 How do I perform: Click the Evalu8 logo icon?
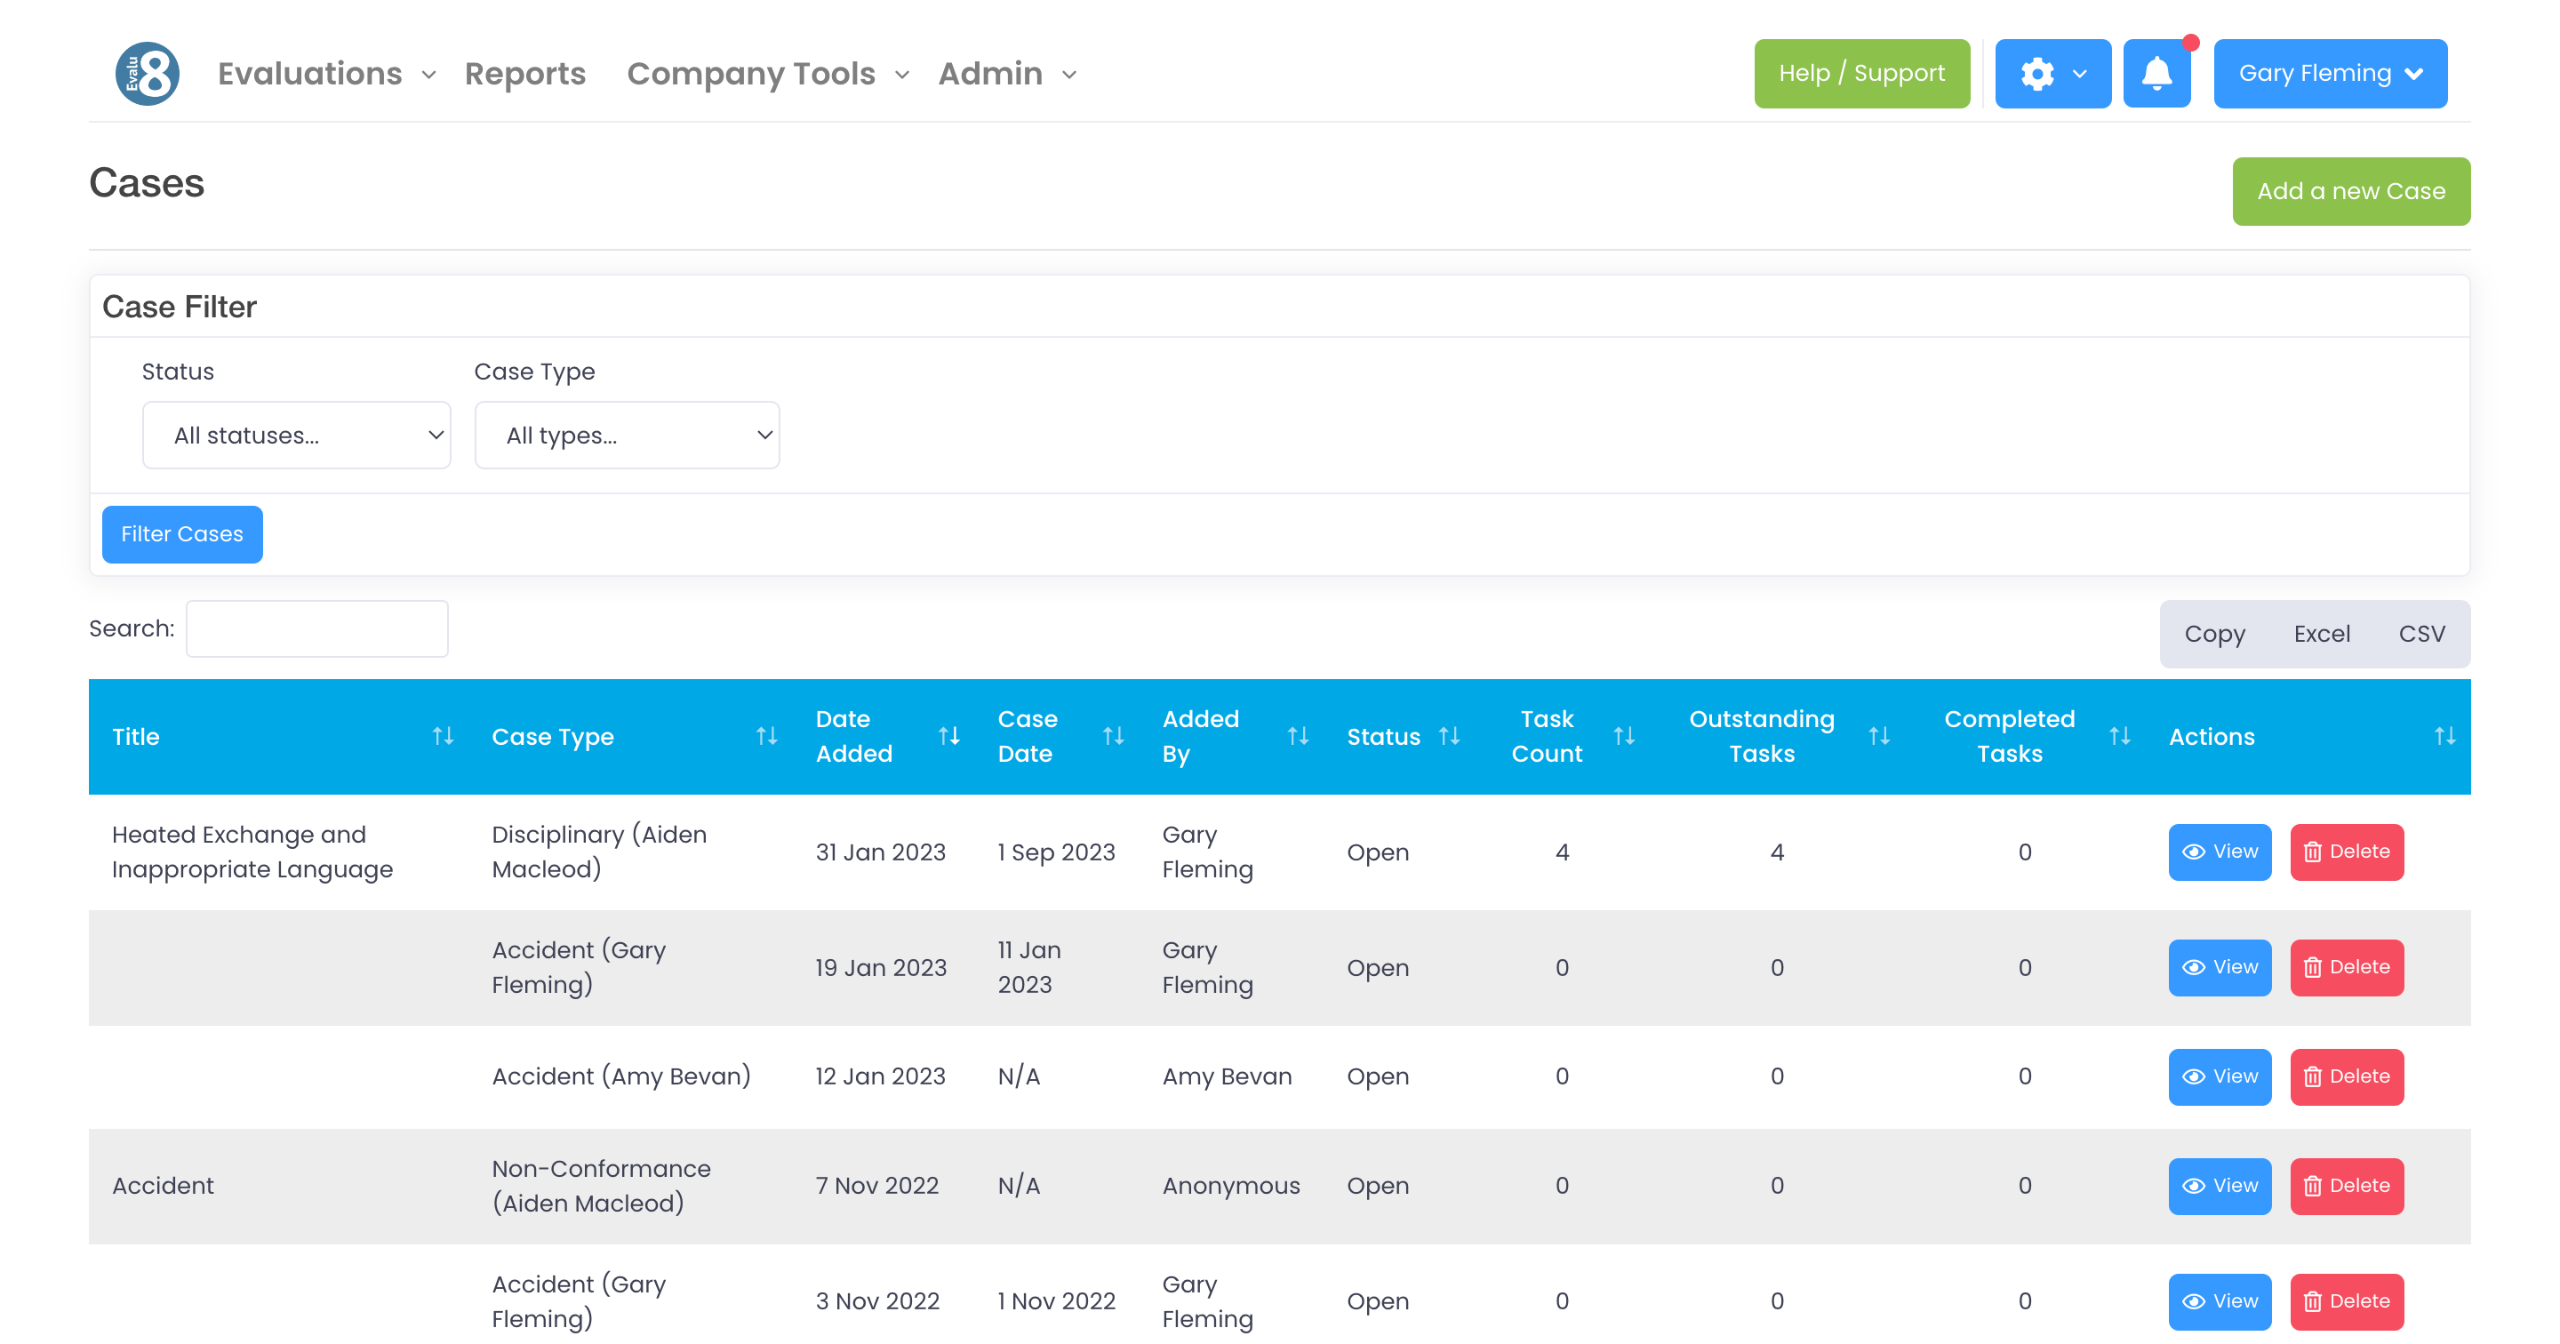147,73
